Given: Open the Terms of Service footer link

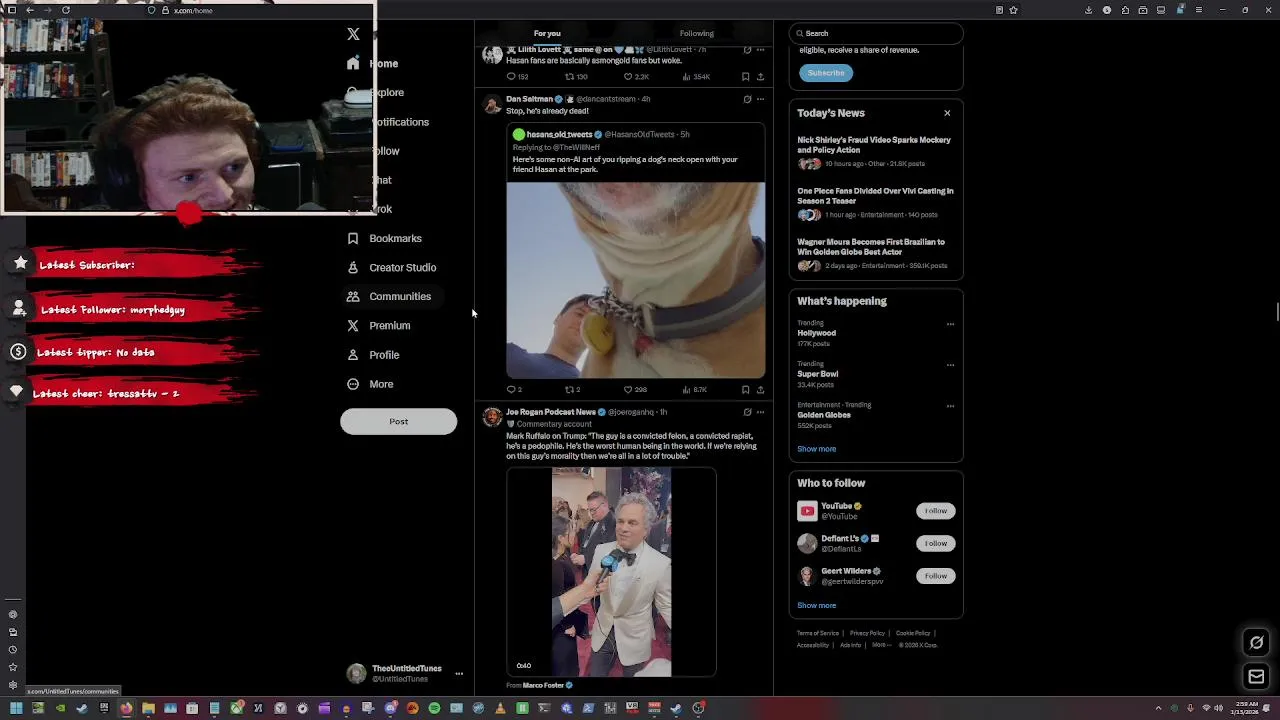Looking at the screenshot, I should pyautogui.click(x=818, y=633).
